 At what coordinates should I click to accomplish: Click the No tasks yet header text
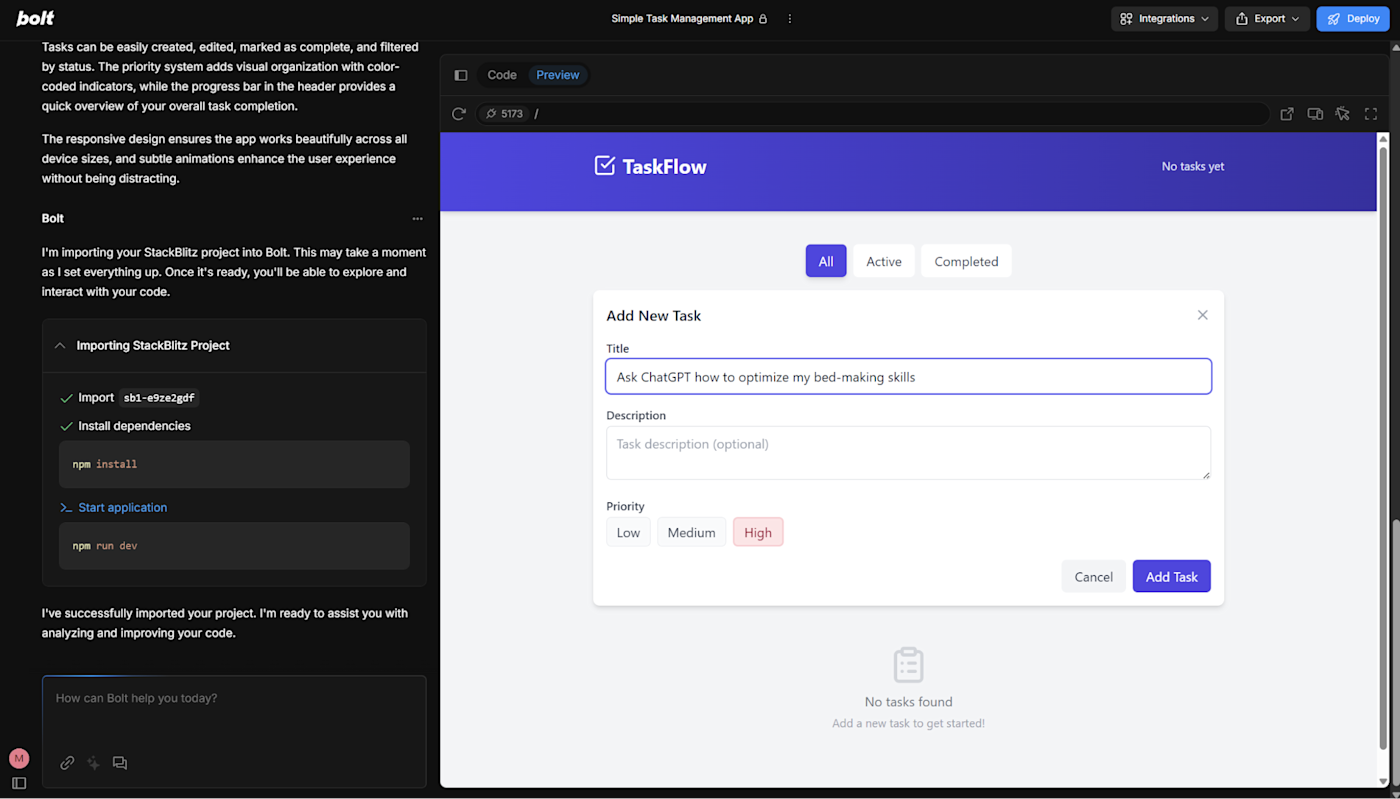pyautogui.click(x=1193, y=166)
